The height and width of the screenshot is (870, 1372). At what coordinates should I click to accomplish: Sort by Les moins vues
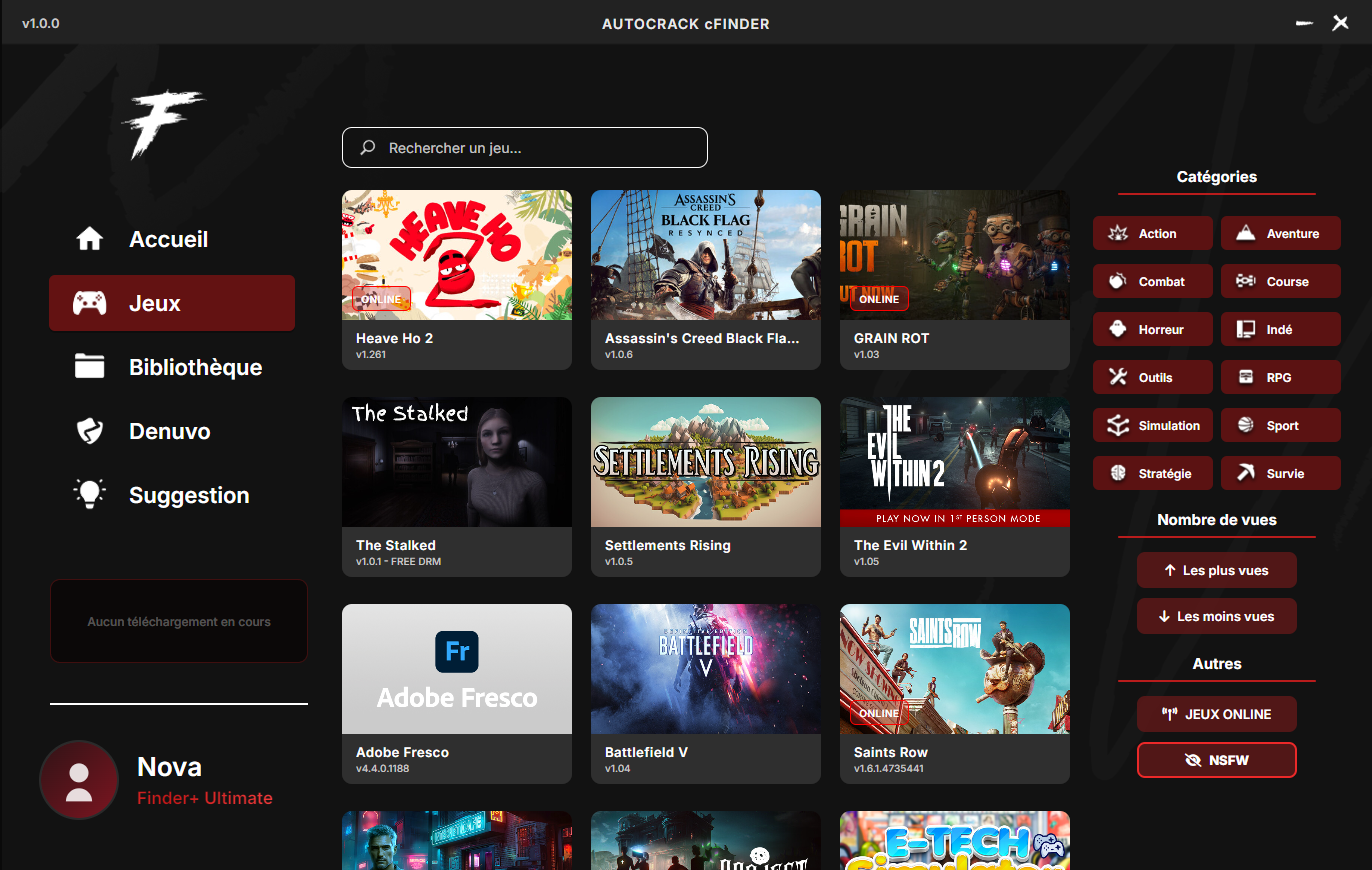1217,616
